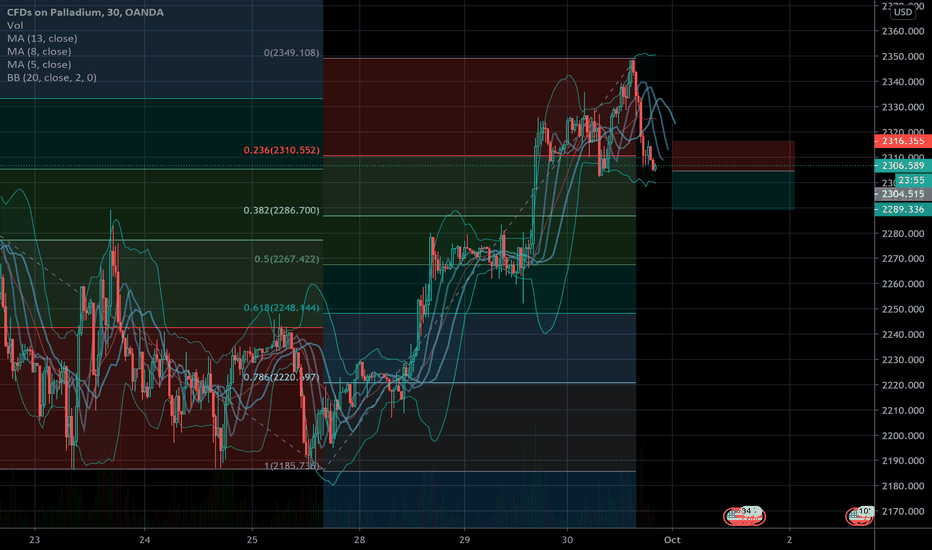Click the date label 23 on time axis

pos(35,540)
